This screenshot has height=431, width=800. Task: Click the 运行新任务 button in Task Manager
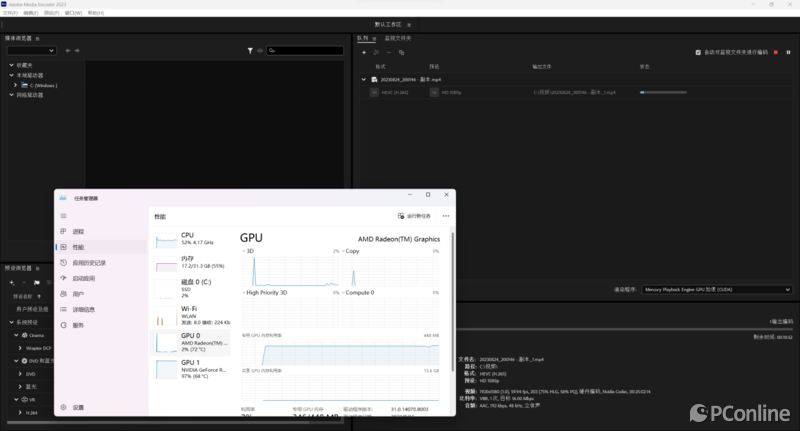point(414,216)
